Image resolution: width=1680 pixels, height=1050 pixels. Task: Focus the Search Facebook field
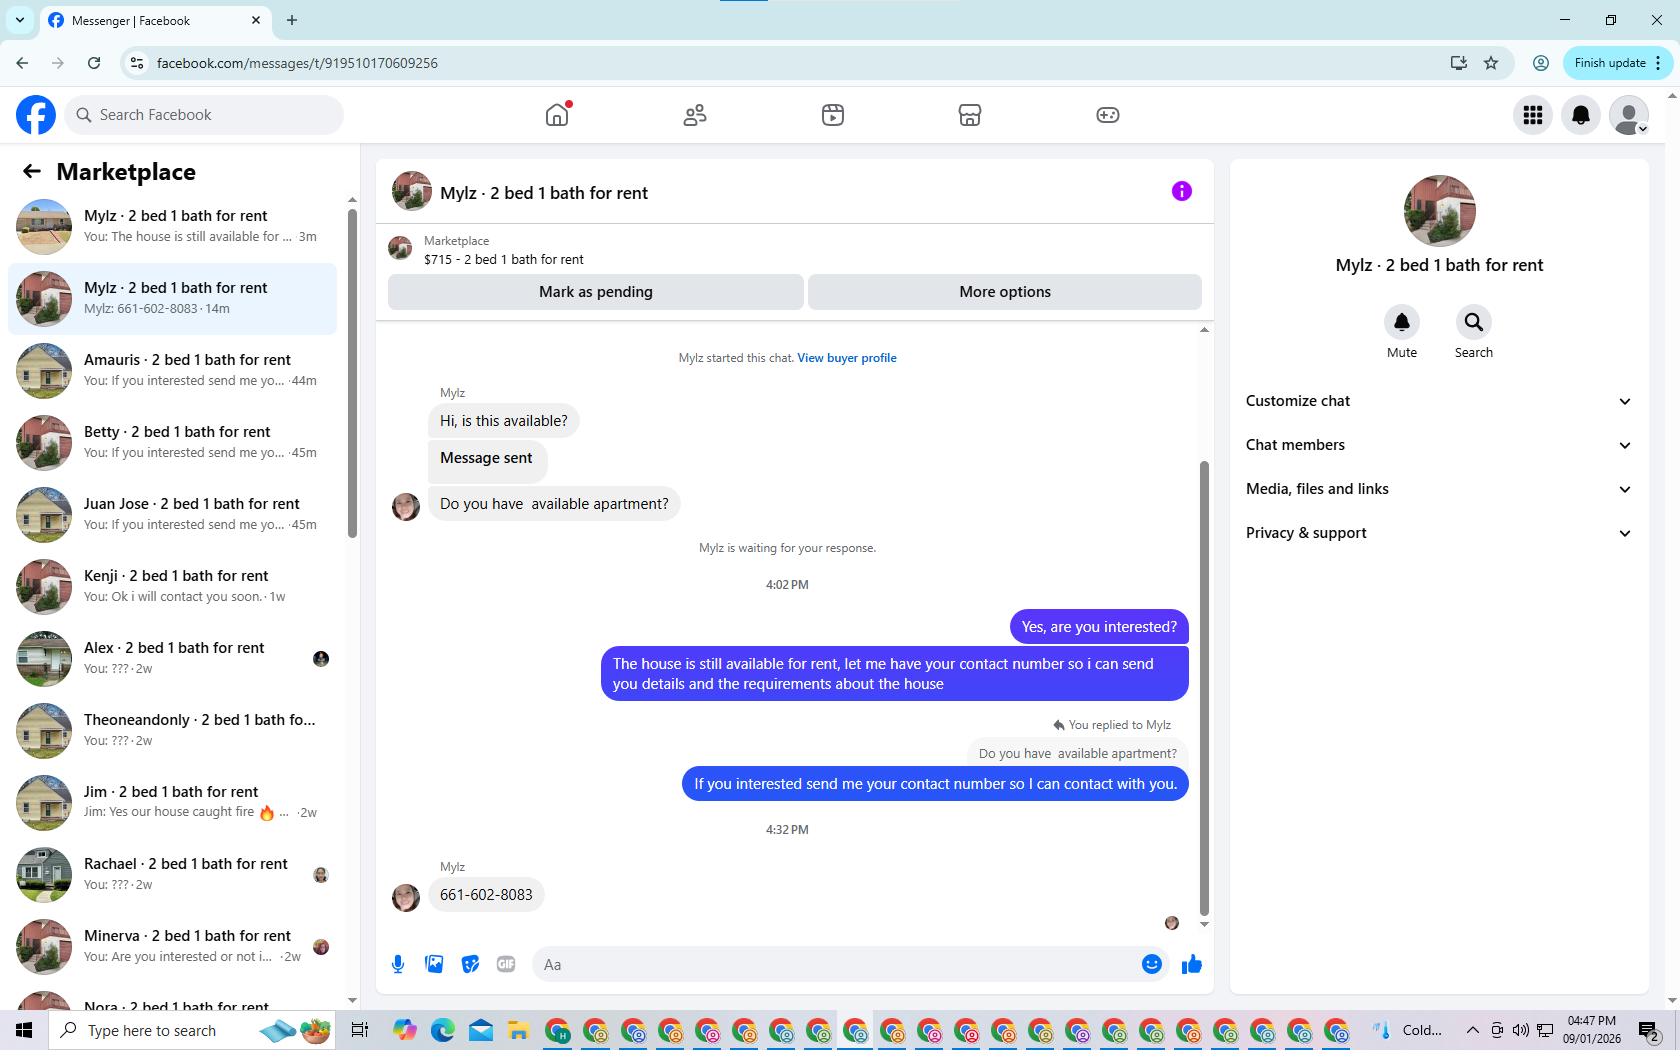(x=205, y=115)
